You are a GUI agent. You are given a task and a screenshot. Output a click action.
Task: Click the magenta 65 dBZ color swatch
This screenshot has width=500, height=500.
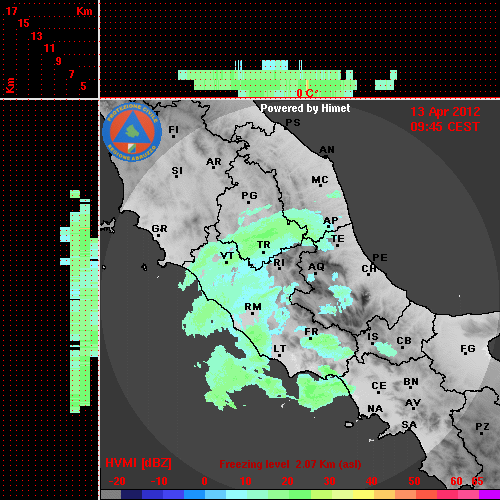[x=489, y=494]
